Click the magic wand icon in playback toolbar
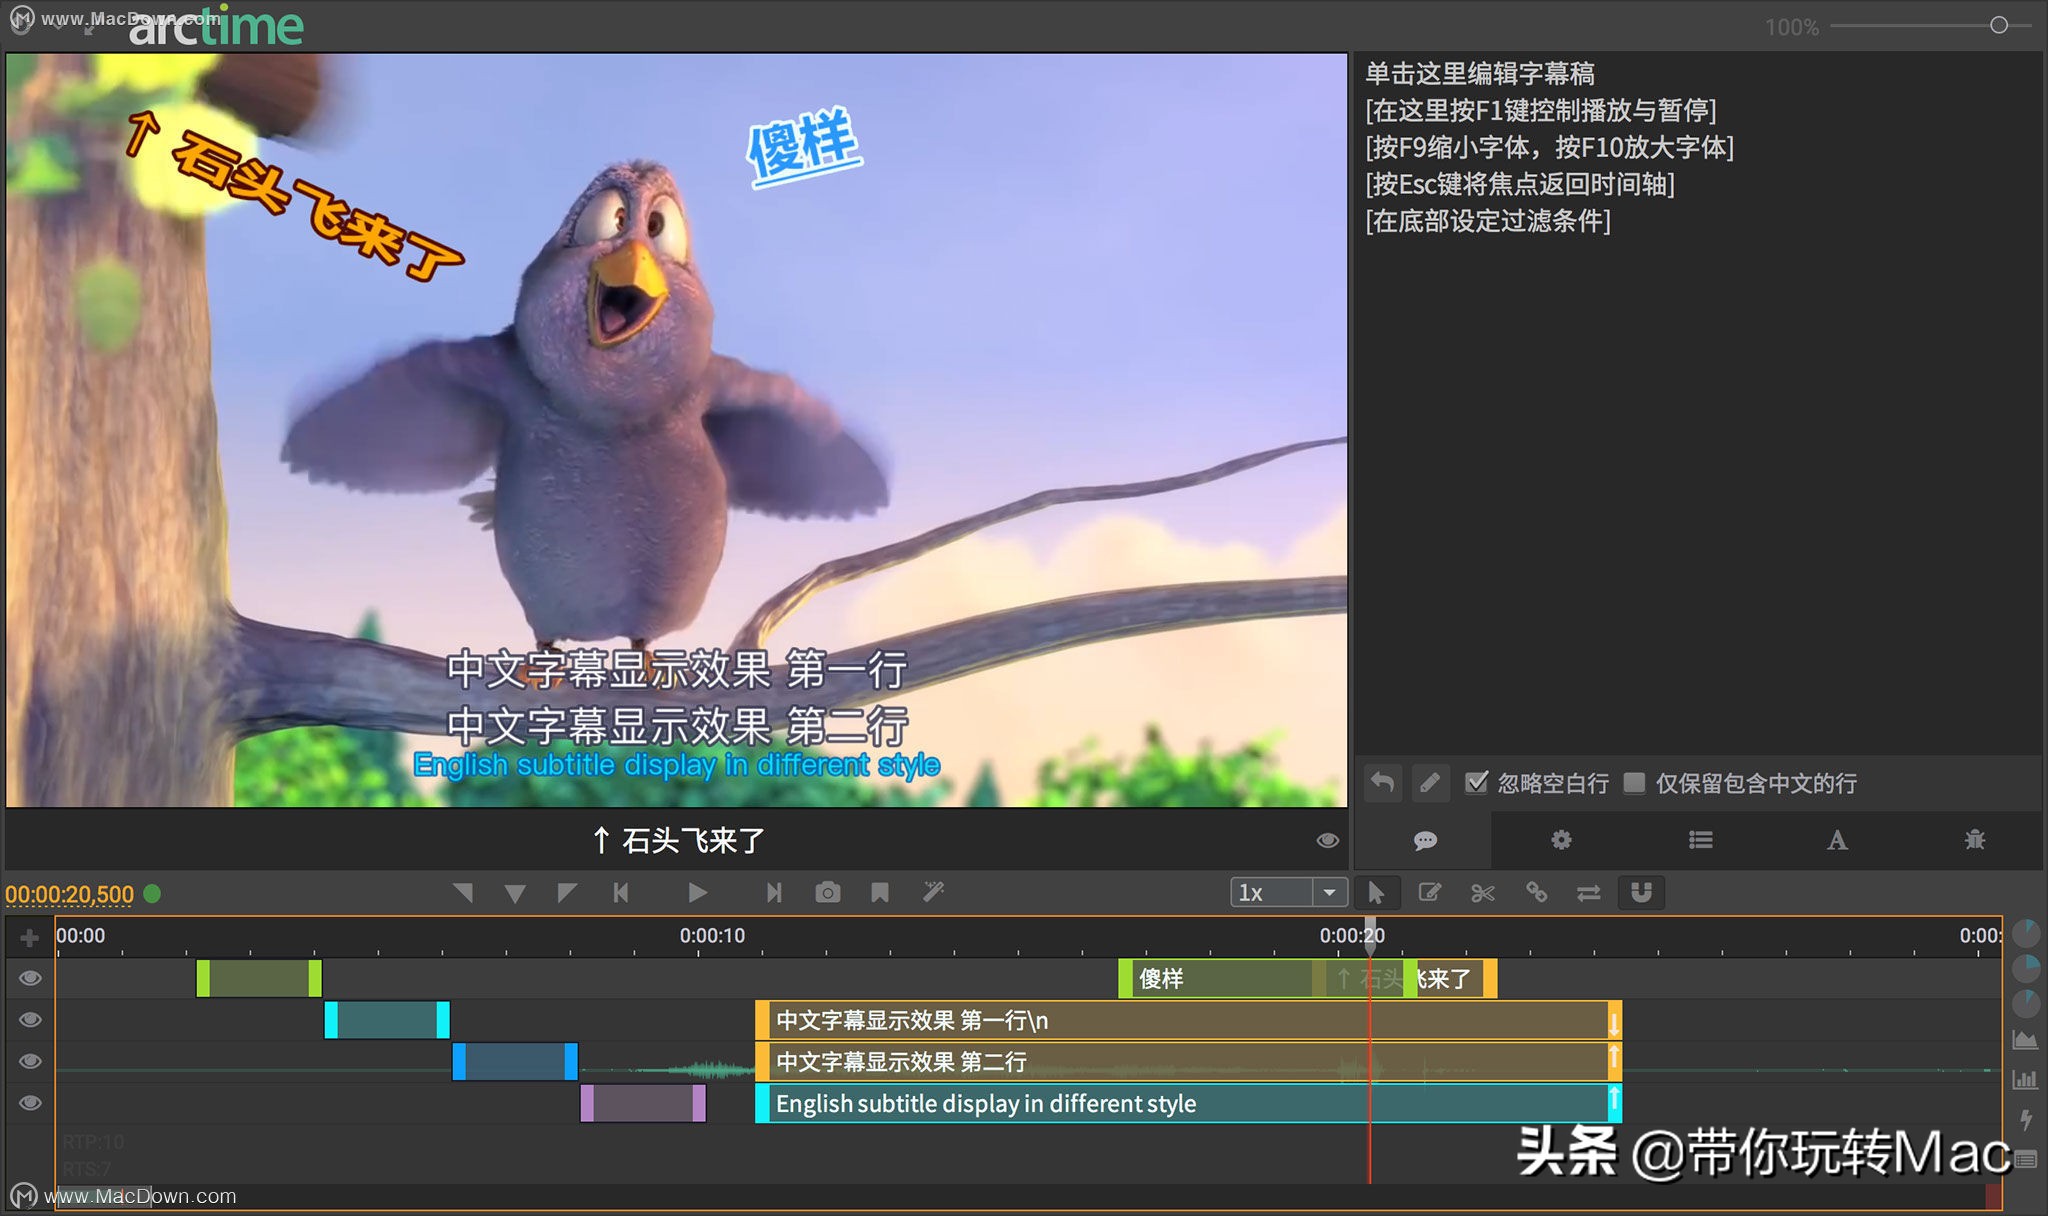This screenshot has height=1216, width=2048. tap(933, 891)
